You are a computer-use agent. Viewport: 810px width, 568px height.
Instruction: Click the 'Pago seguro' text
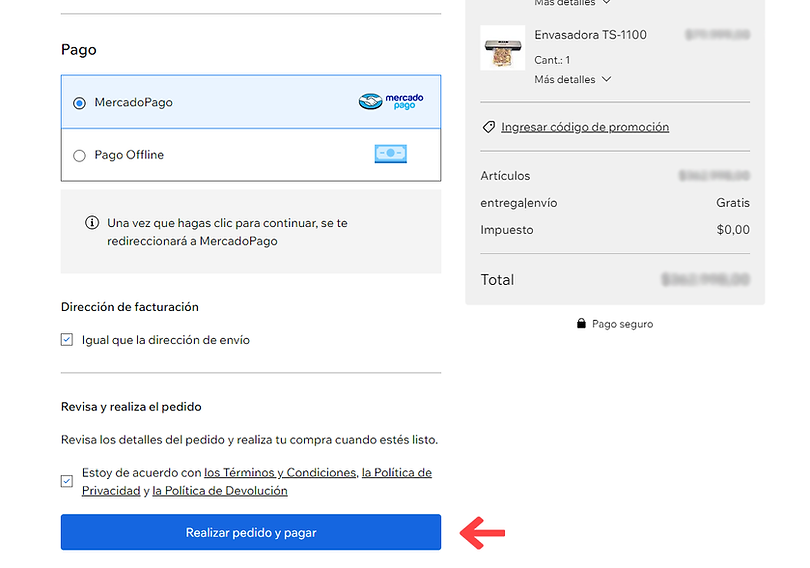click(622, 324)
